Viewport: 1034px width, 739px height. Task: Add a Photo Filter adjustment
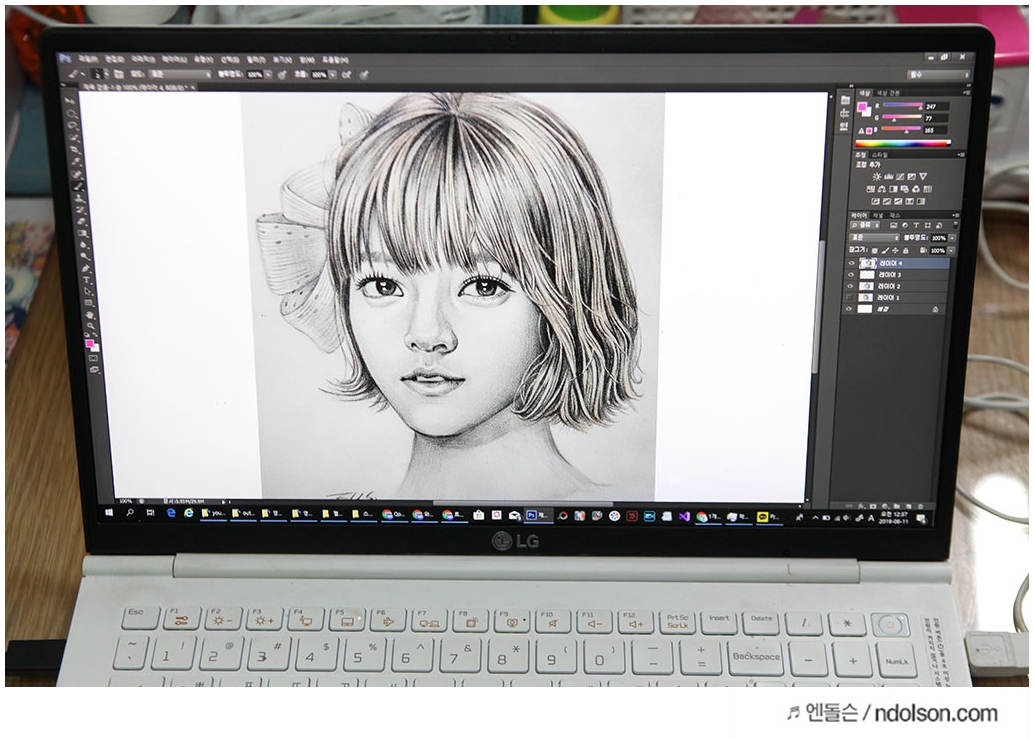click(x=904, y=189)
